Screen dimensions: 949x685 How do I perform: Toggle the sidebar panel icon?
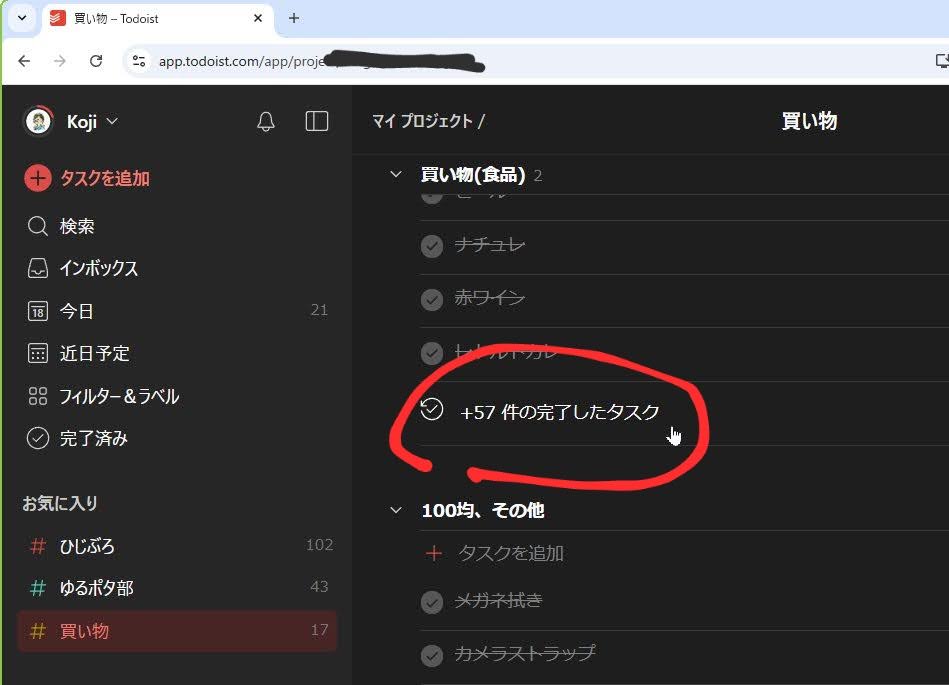(x=317, y=121)
